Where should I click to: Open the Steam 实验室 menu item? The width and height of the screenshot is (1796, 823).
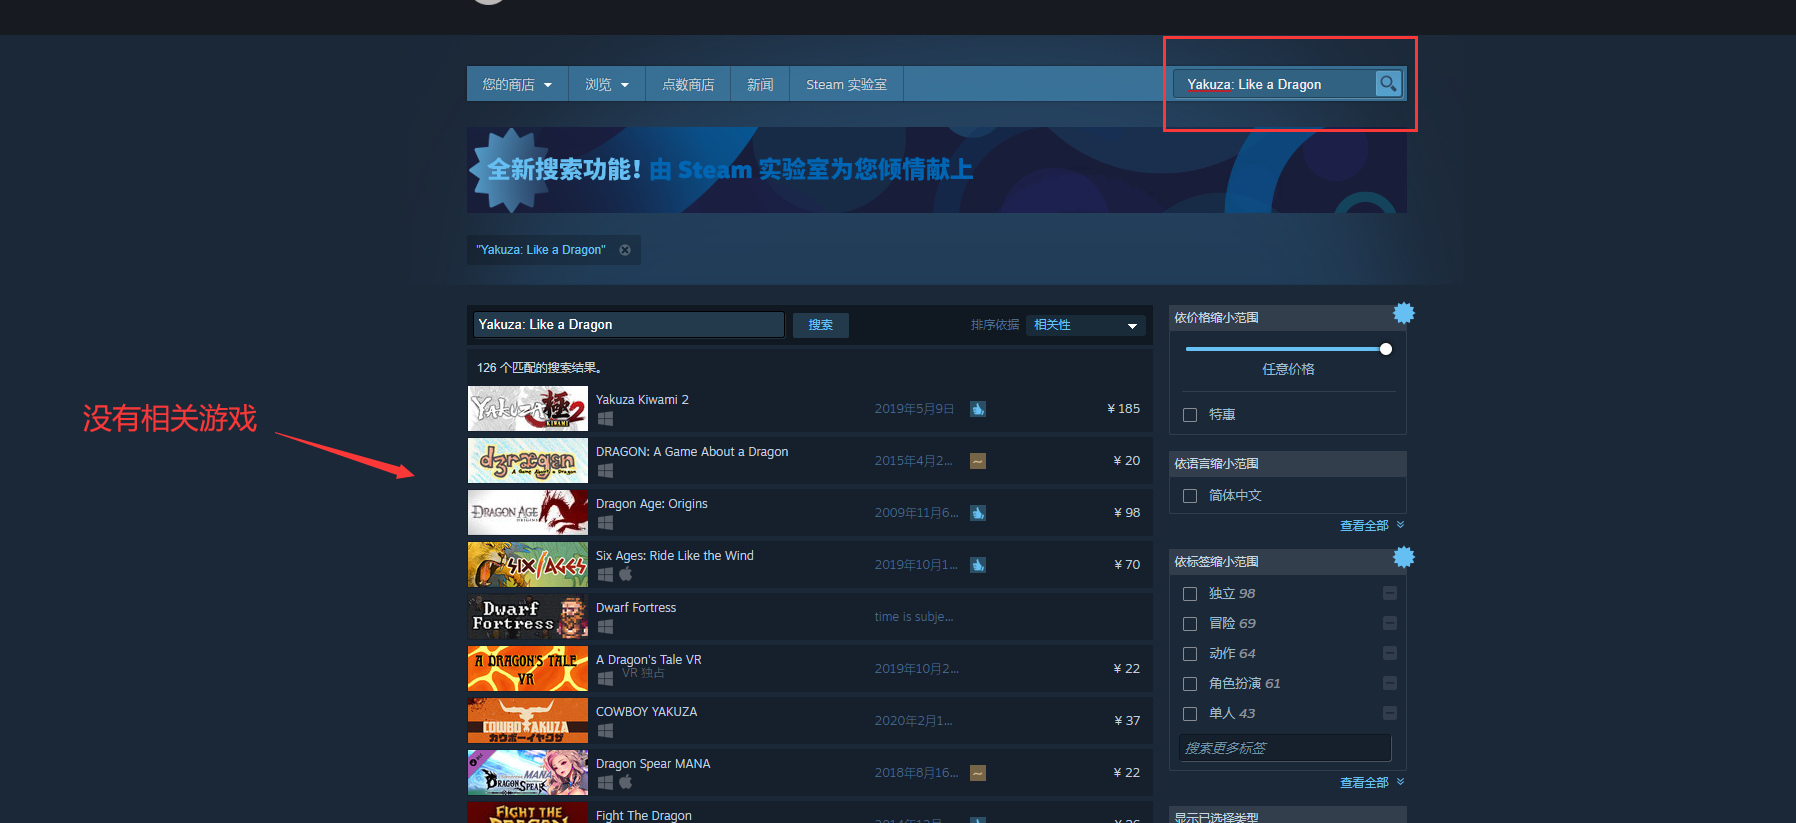[846, 84]
